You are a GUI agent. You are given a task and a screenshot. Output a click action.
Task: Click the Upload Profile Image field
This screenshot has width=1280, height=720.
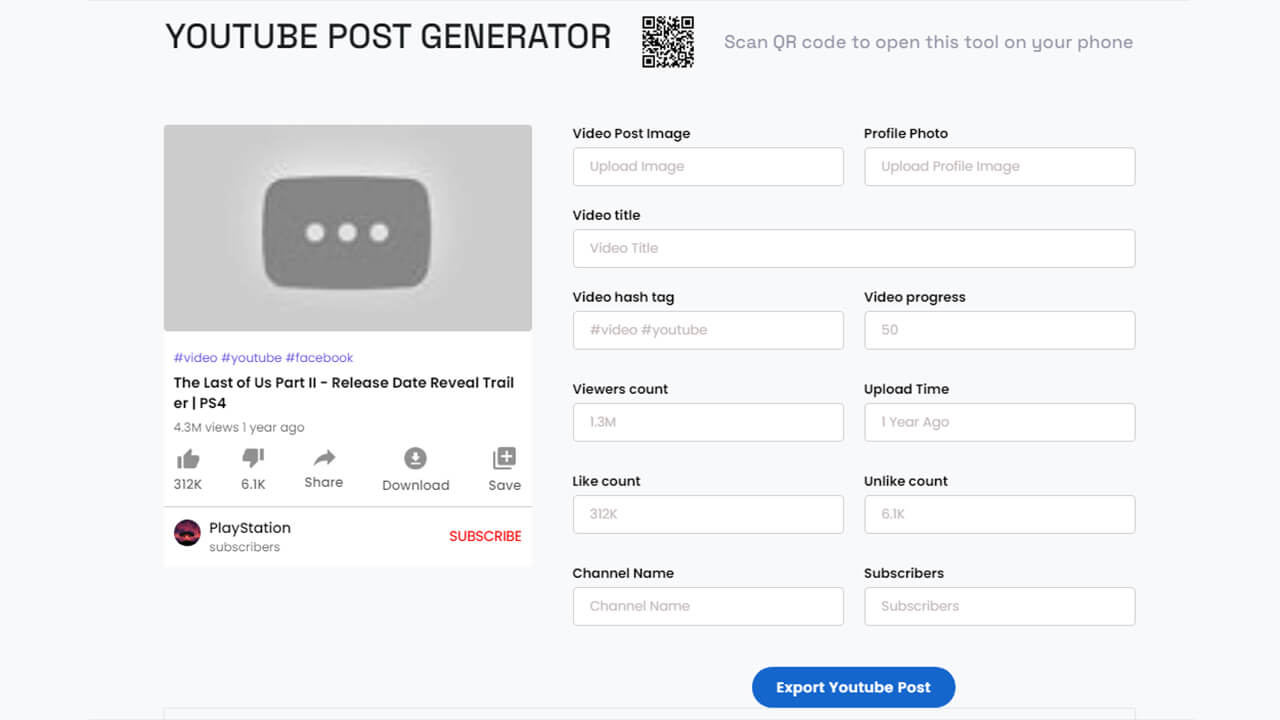pyautogui.click(x=999, y=166)
